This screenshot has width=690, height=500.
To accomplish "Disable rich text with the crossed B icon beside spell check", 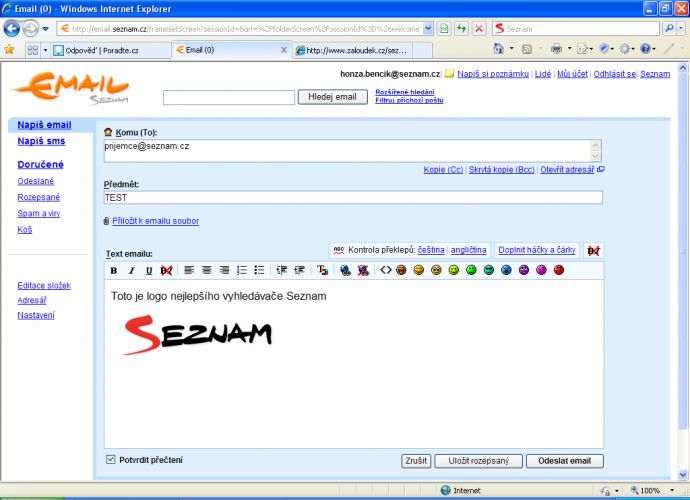I will [x=593, y=251].
